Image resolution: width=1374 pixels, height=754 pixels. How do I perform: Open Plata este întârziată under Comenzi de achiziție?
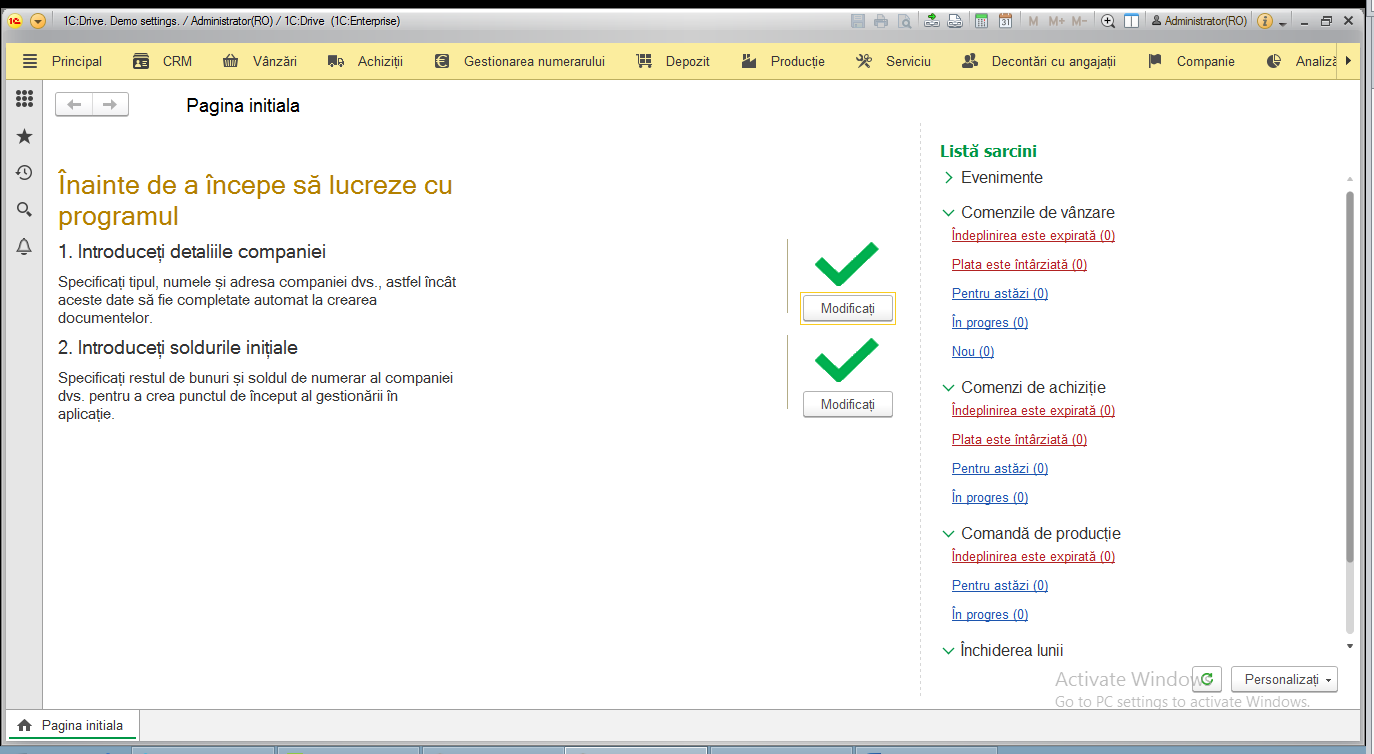click(1019, 440)
